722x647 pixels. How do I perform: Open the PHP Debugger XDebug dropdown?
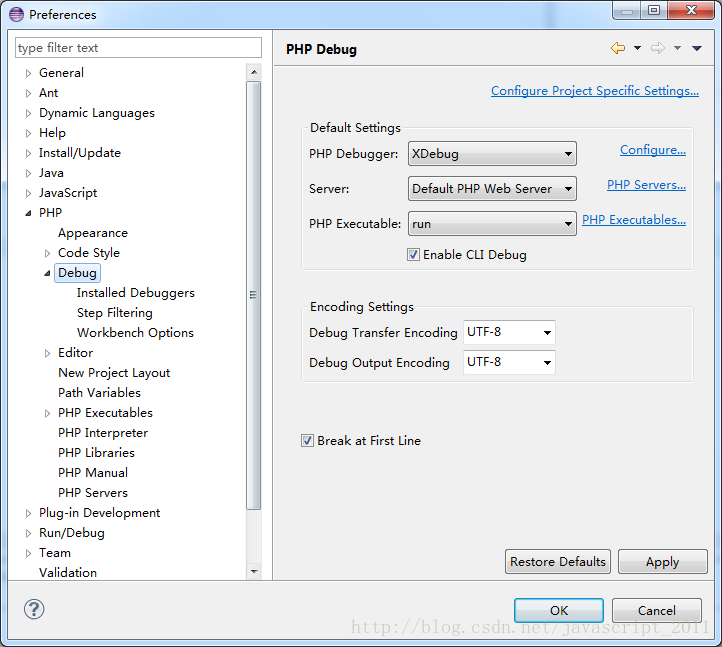492,153
